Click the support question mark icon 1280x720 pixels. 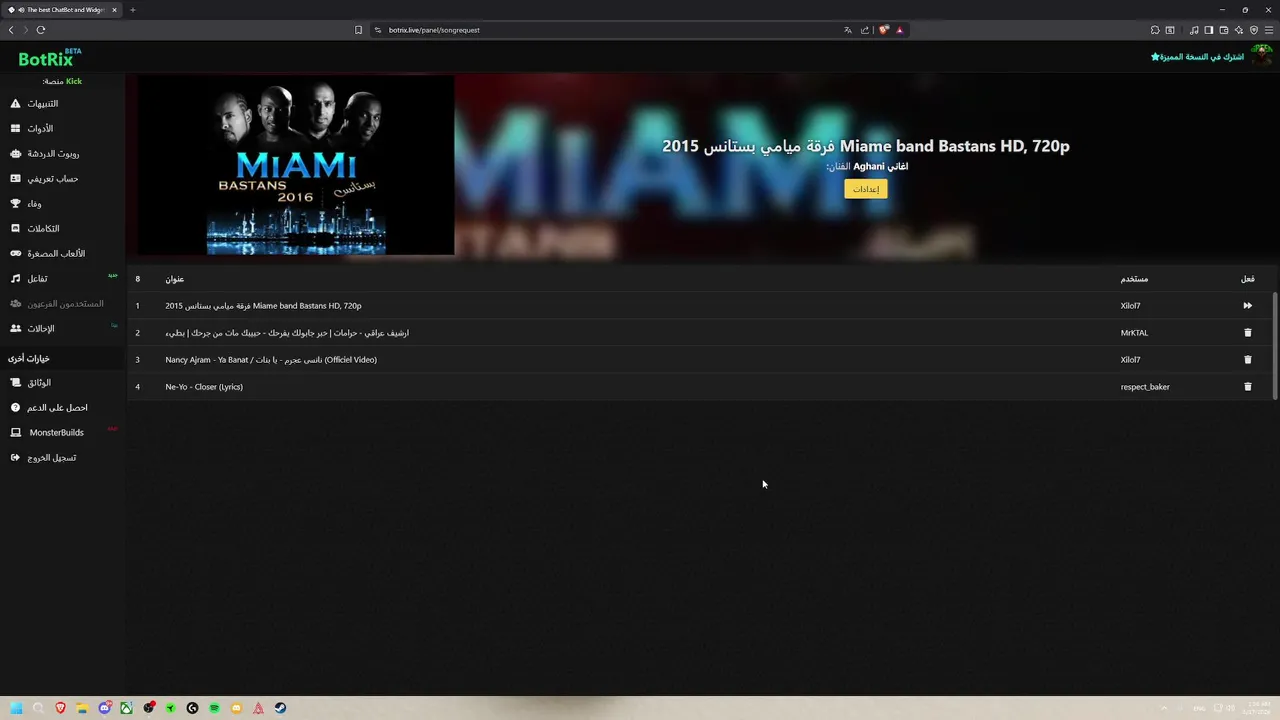(x=15, y=408)
